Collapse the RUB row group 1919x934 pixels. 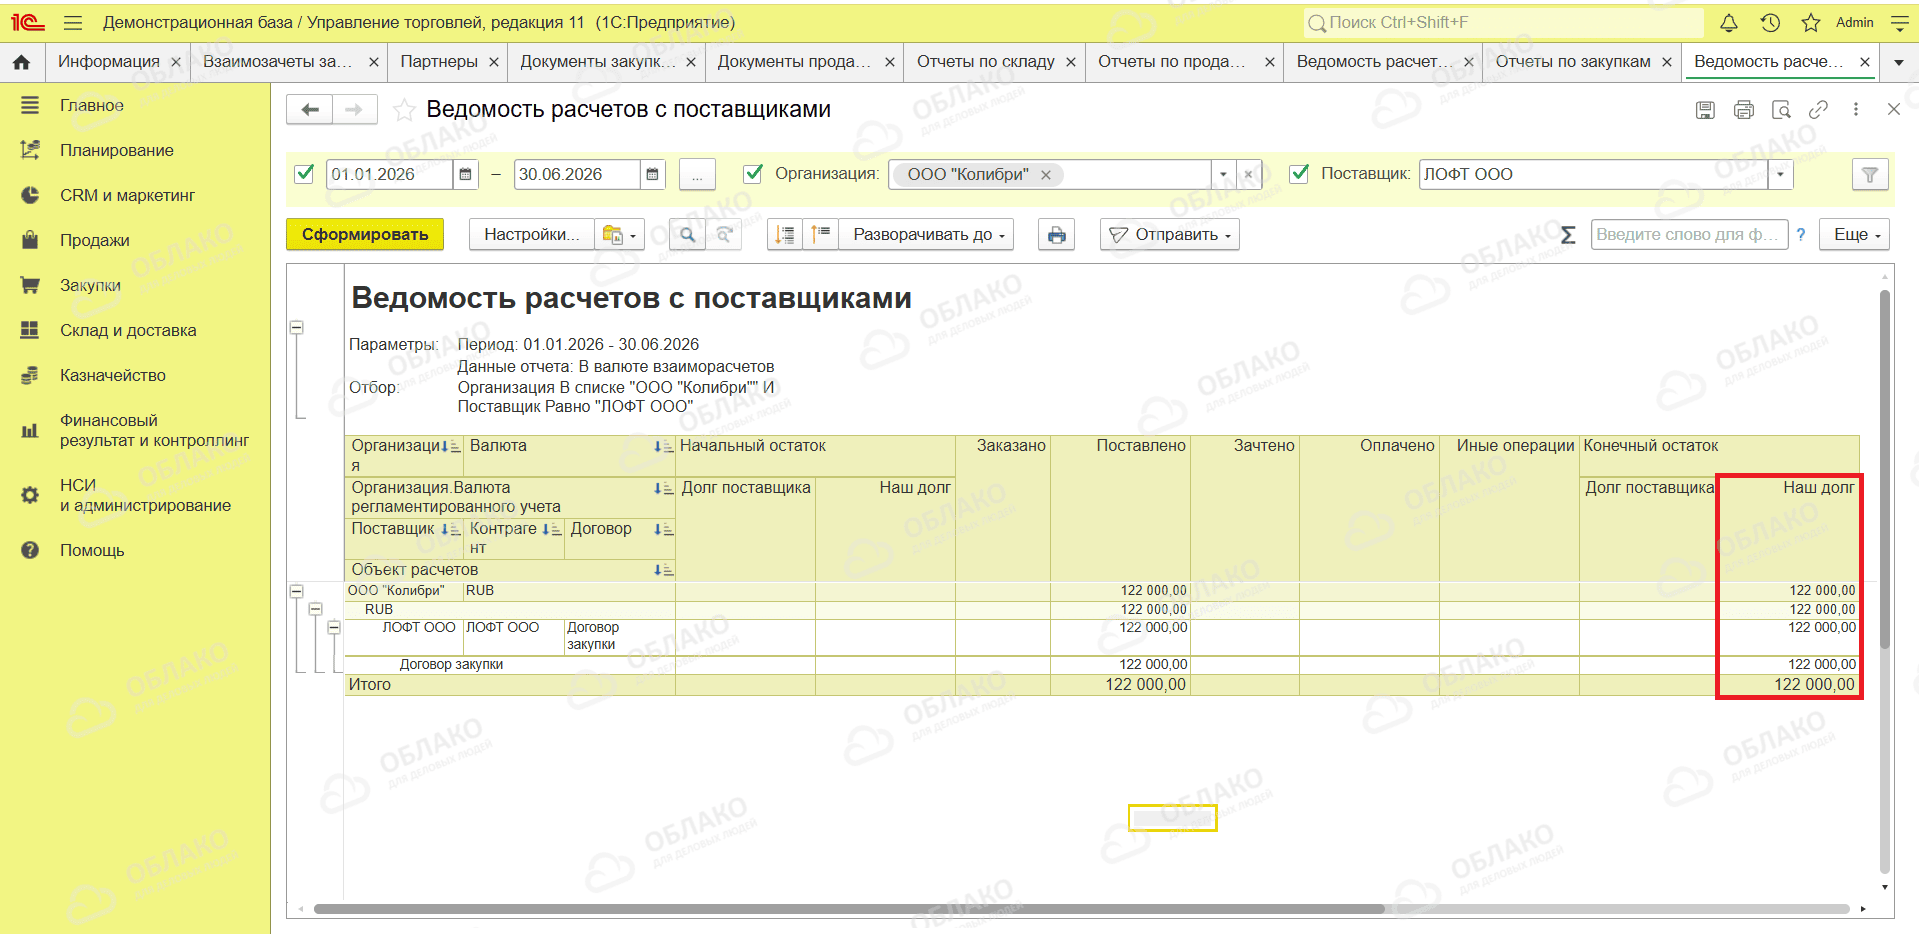315,609
